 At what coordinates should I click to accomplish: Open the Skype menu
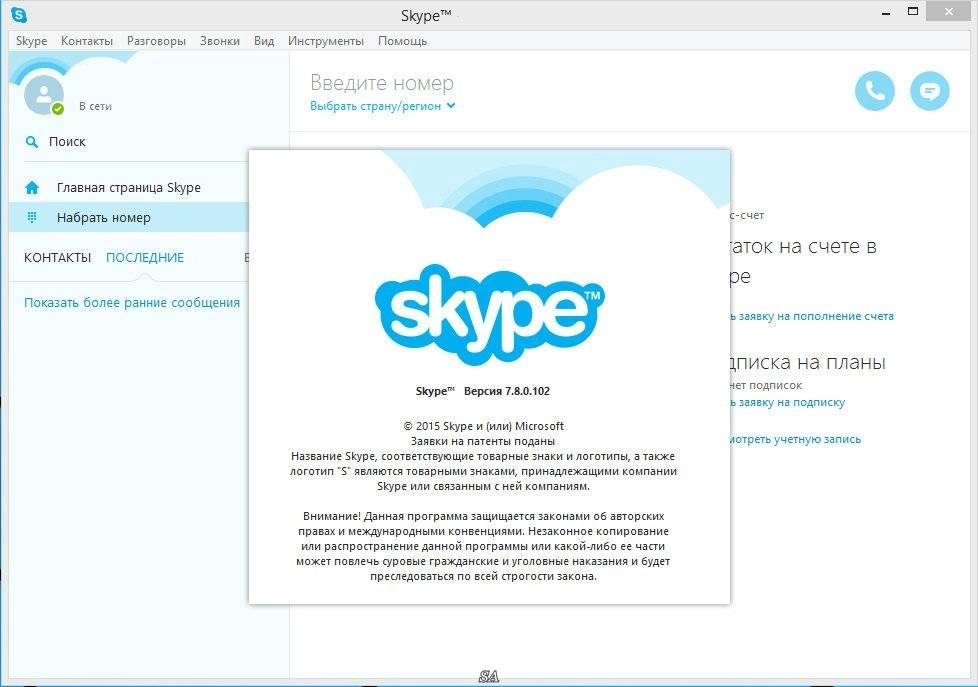click(x=31, y=41)
